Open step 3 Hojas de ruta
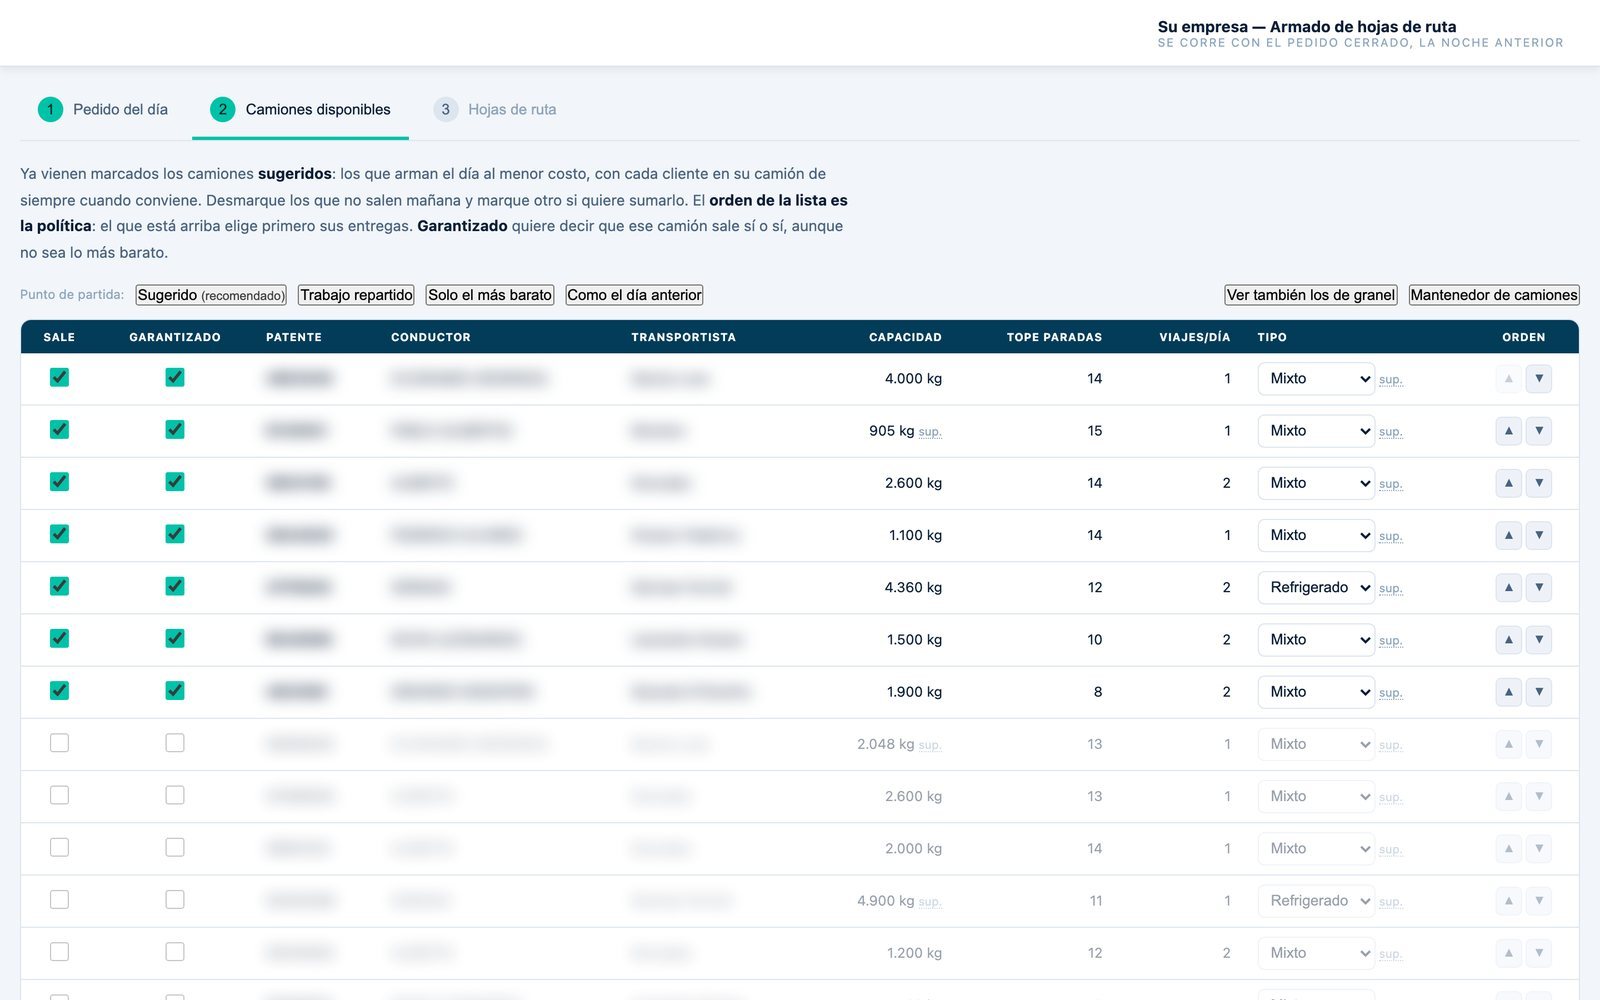The width and height of the screenshot is (1600, 1000). tap(495, 109)
